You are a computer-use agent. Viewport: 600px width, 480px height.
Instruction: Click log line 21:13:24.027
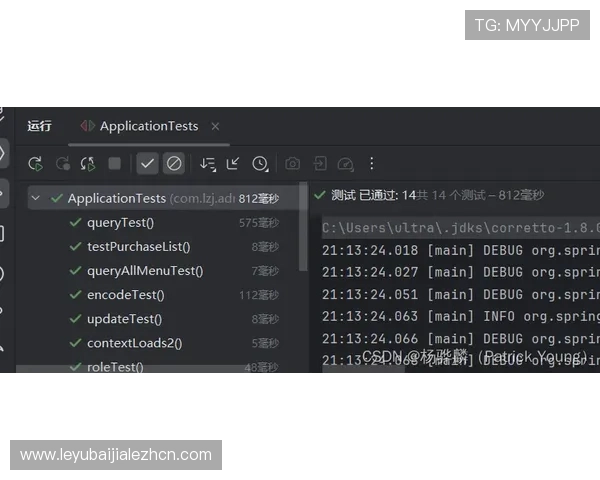[461, 272]
